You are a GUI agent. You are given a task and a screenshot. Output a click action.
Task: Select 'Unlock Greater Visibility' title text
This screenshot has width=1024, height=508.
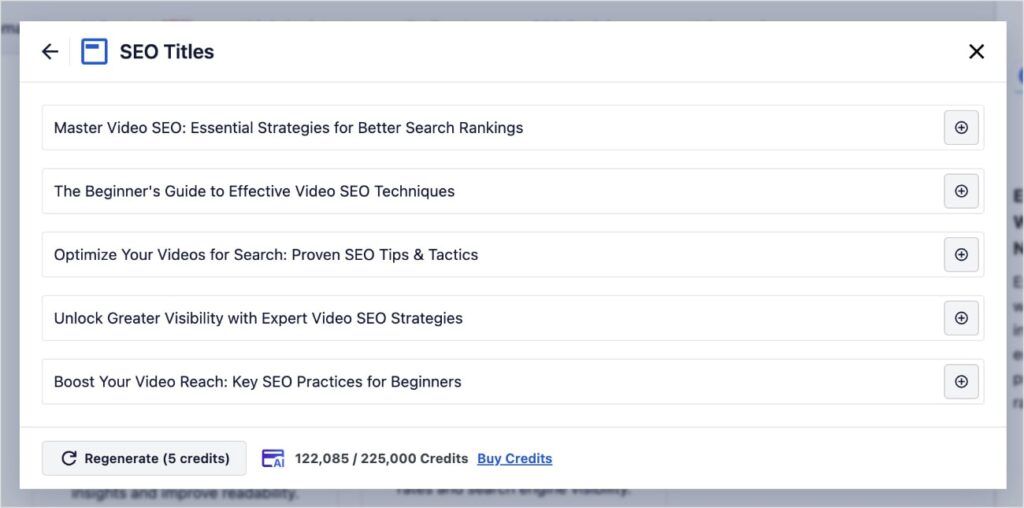coord(258,318)
